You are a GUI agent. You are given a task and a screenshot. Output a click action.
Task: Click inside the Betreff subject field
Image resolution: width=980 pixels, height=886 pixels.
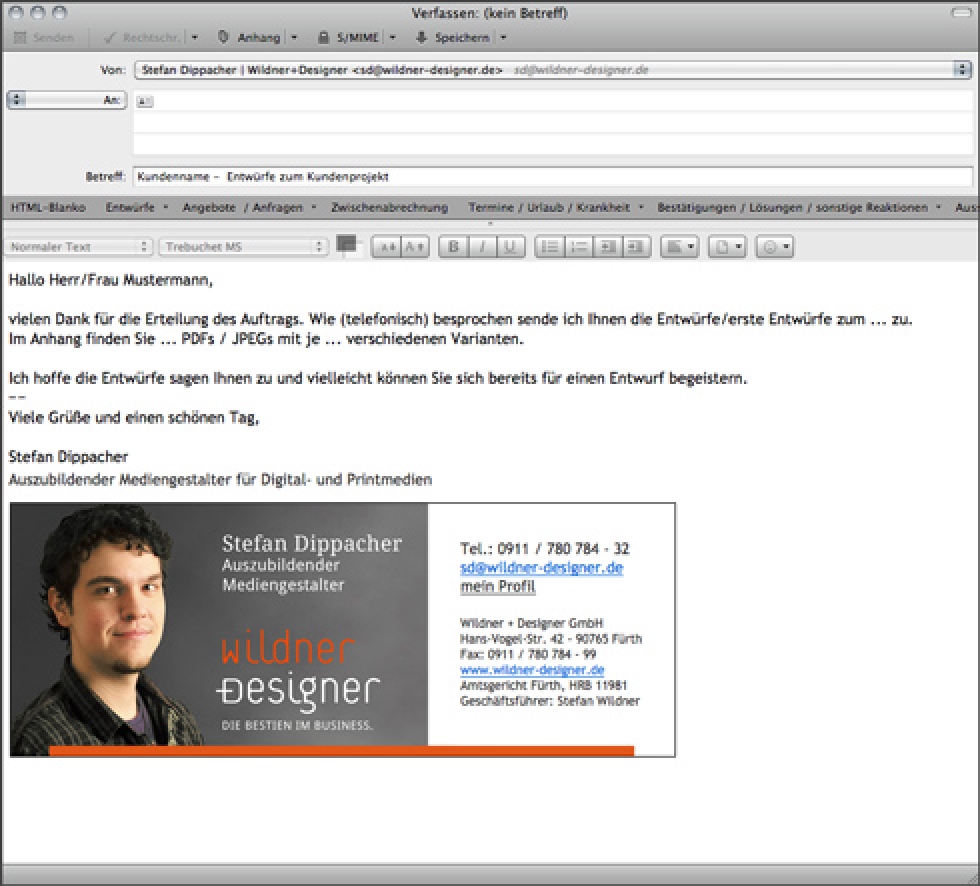[400, 176]
